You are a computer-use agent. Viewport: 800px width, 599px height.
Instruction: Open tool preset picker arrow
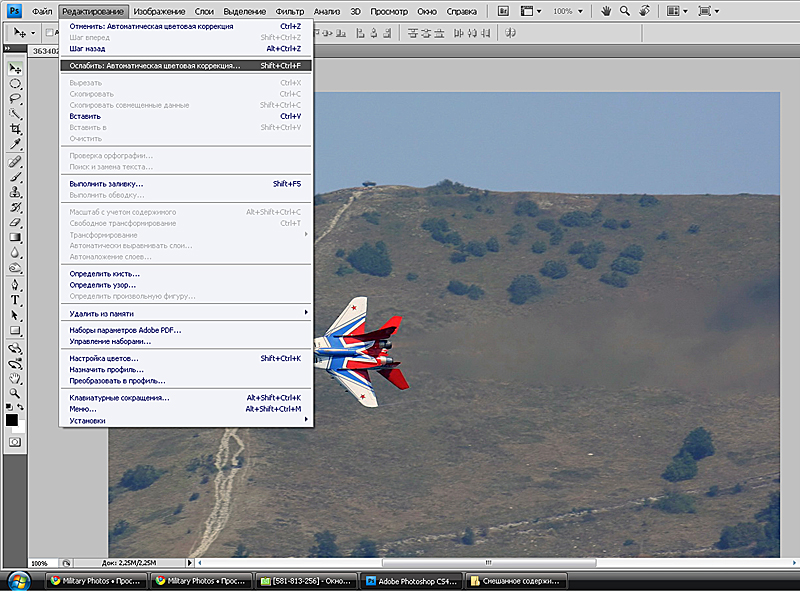[x=33, y=33]
